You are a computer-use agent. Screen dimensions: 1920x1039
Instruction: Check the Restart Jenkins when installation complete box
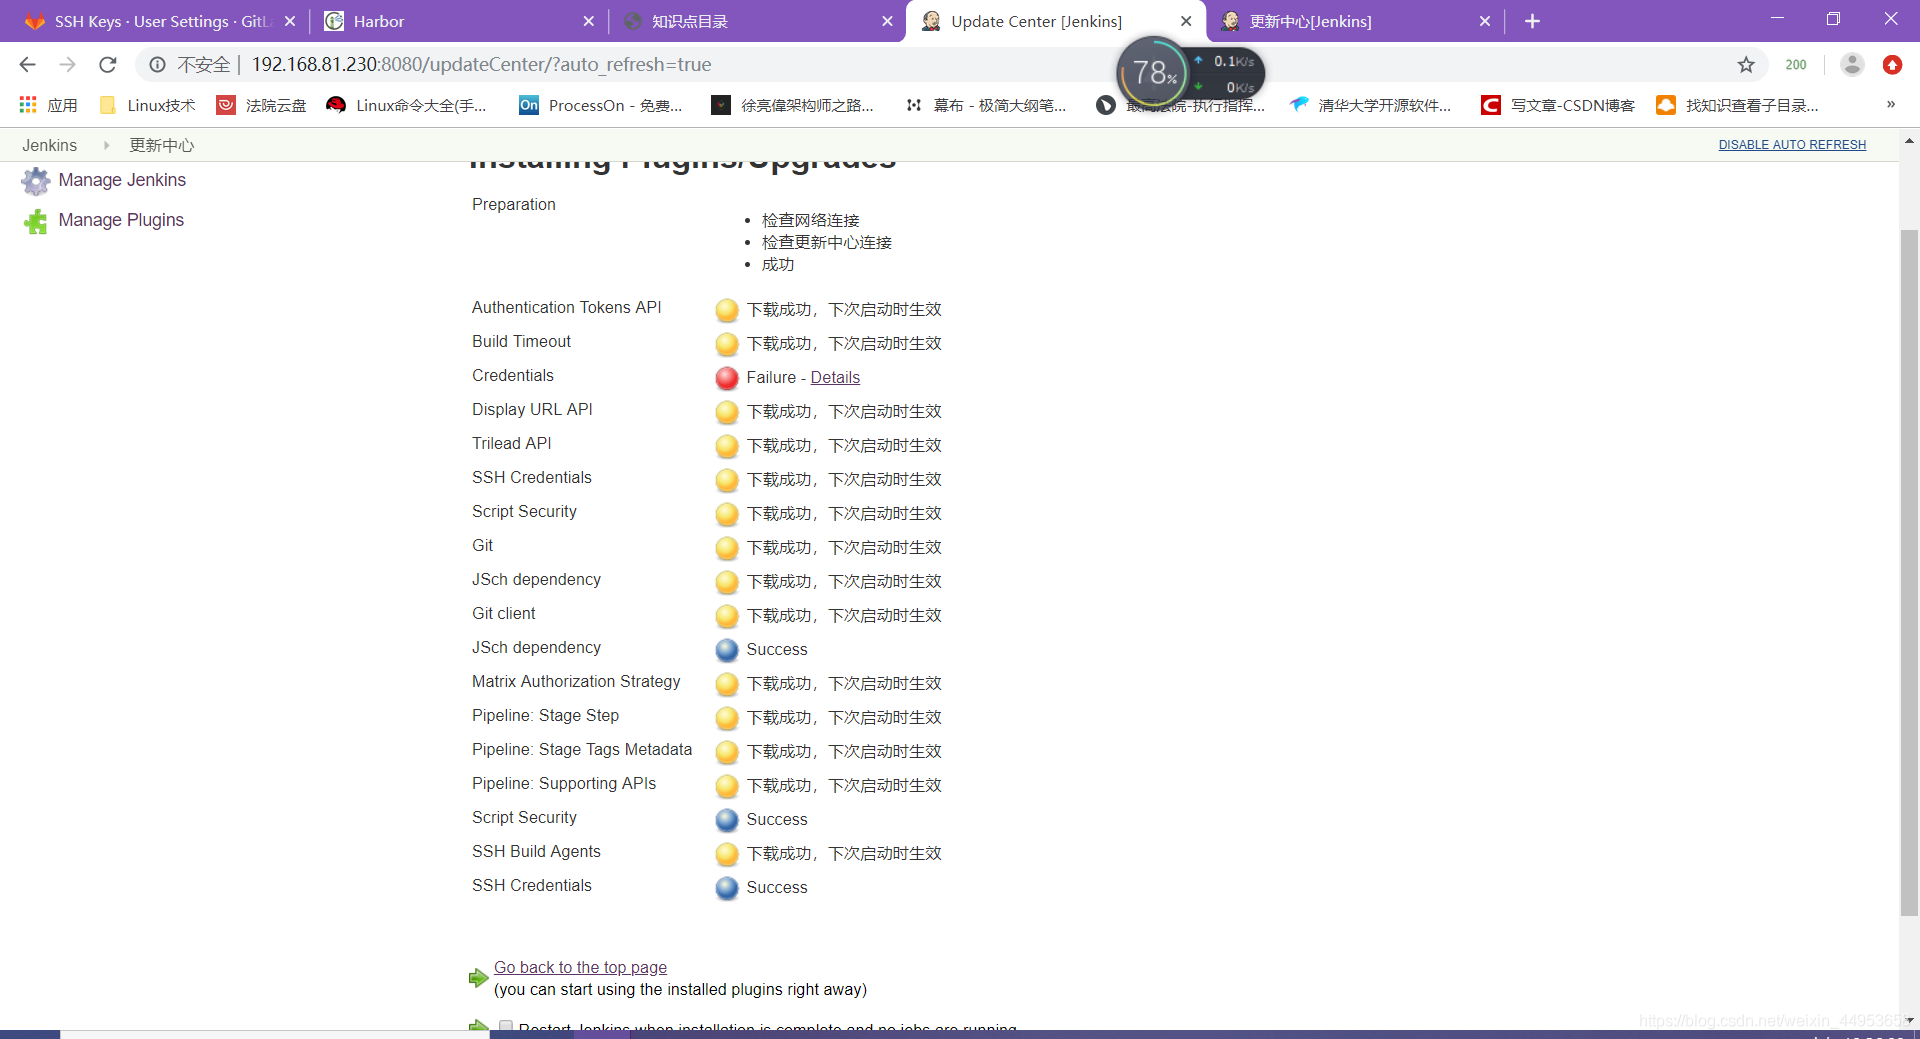tap(506, 1026)
